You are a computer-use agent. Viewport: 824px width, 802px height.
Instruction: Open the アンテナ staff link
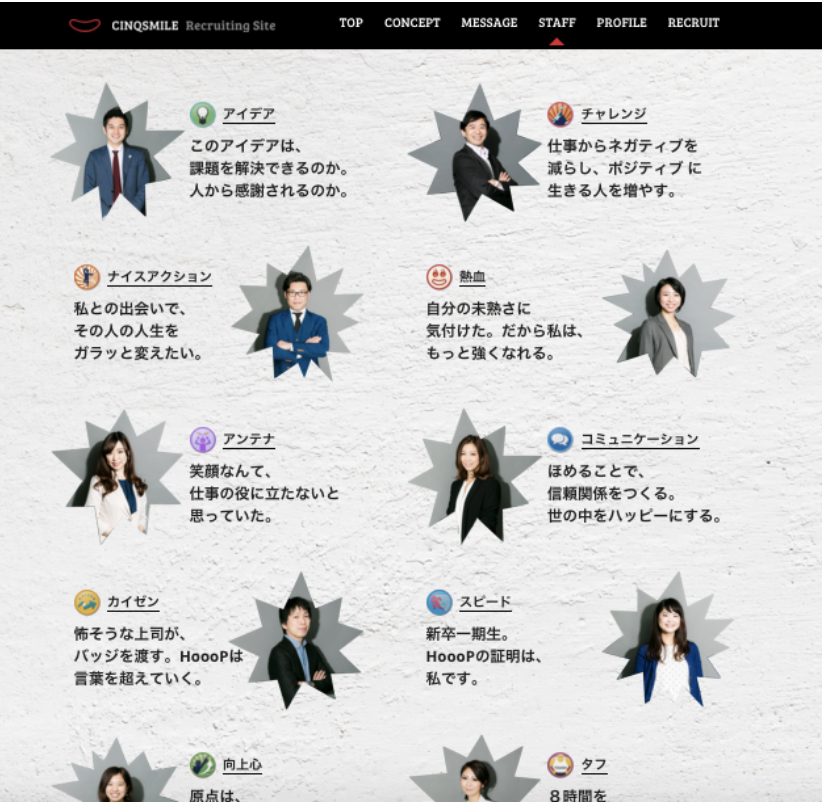pyautogui.click(x=249, y=439)
